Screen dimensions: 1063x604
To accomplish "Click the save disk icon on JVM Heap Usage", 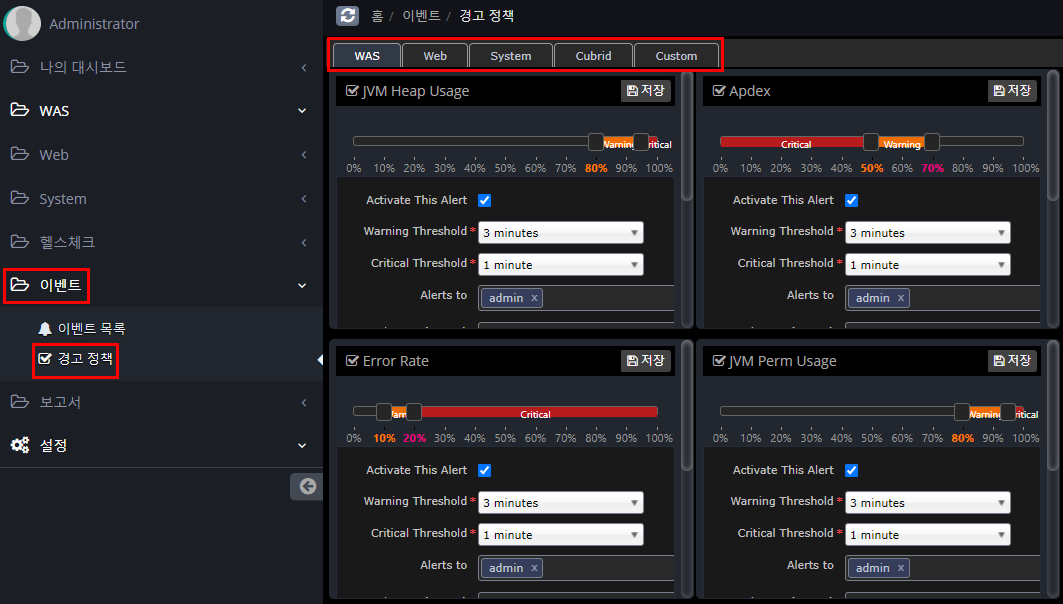I will (x=631, y=90).
